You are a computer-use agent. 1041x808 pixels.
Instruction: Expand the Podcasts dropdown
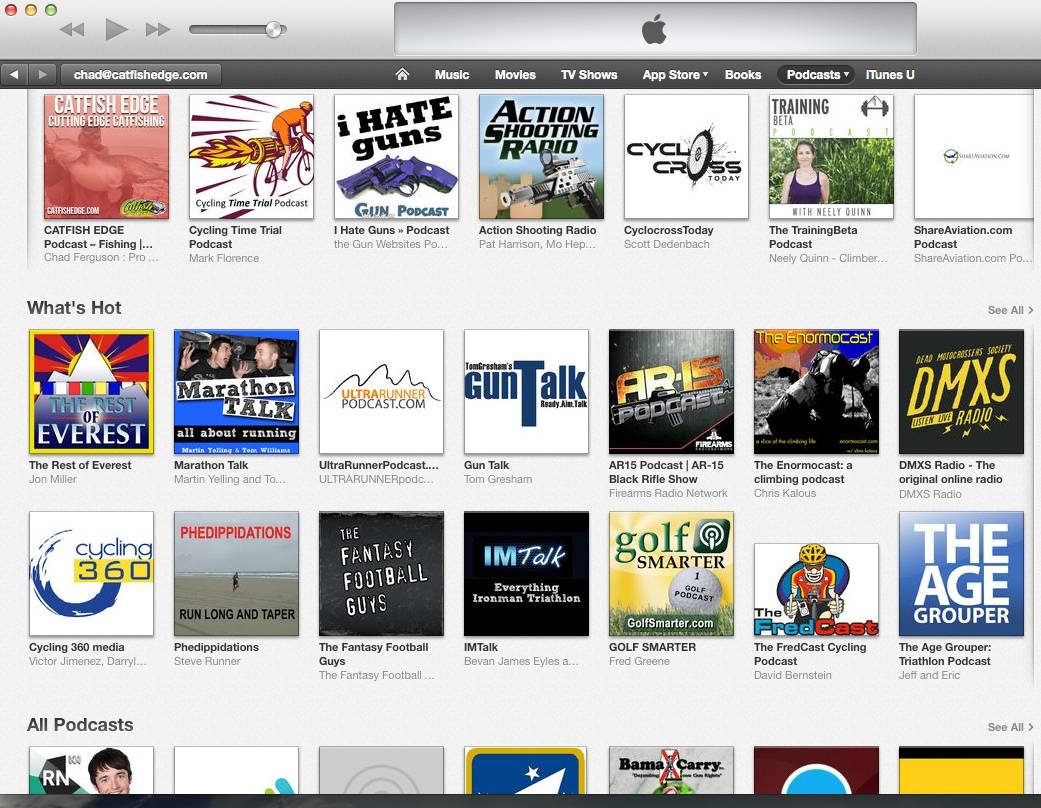tap(817, 75)
